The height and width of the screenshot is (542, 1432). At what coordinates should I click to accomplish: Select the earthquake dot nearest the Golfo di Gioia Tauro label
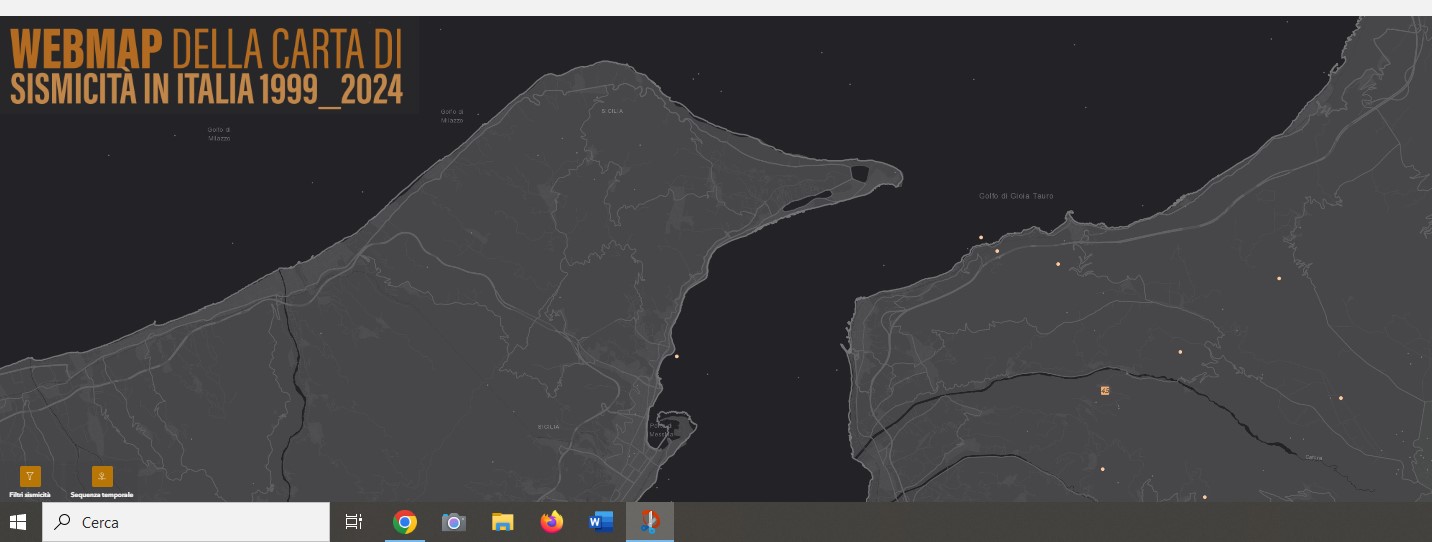[981, 237]
